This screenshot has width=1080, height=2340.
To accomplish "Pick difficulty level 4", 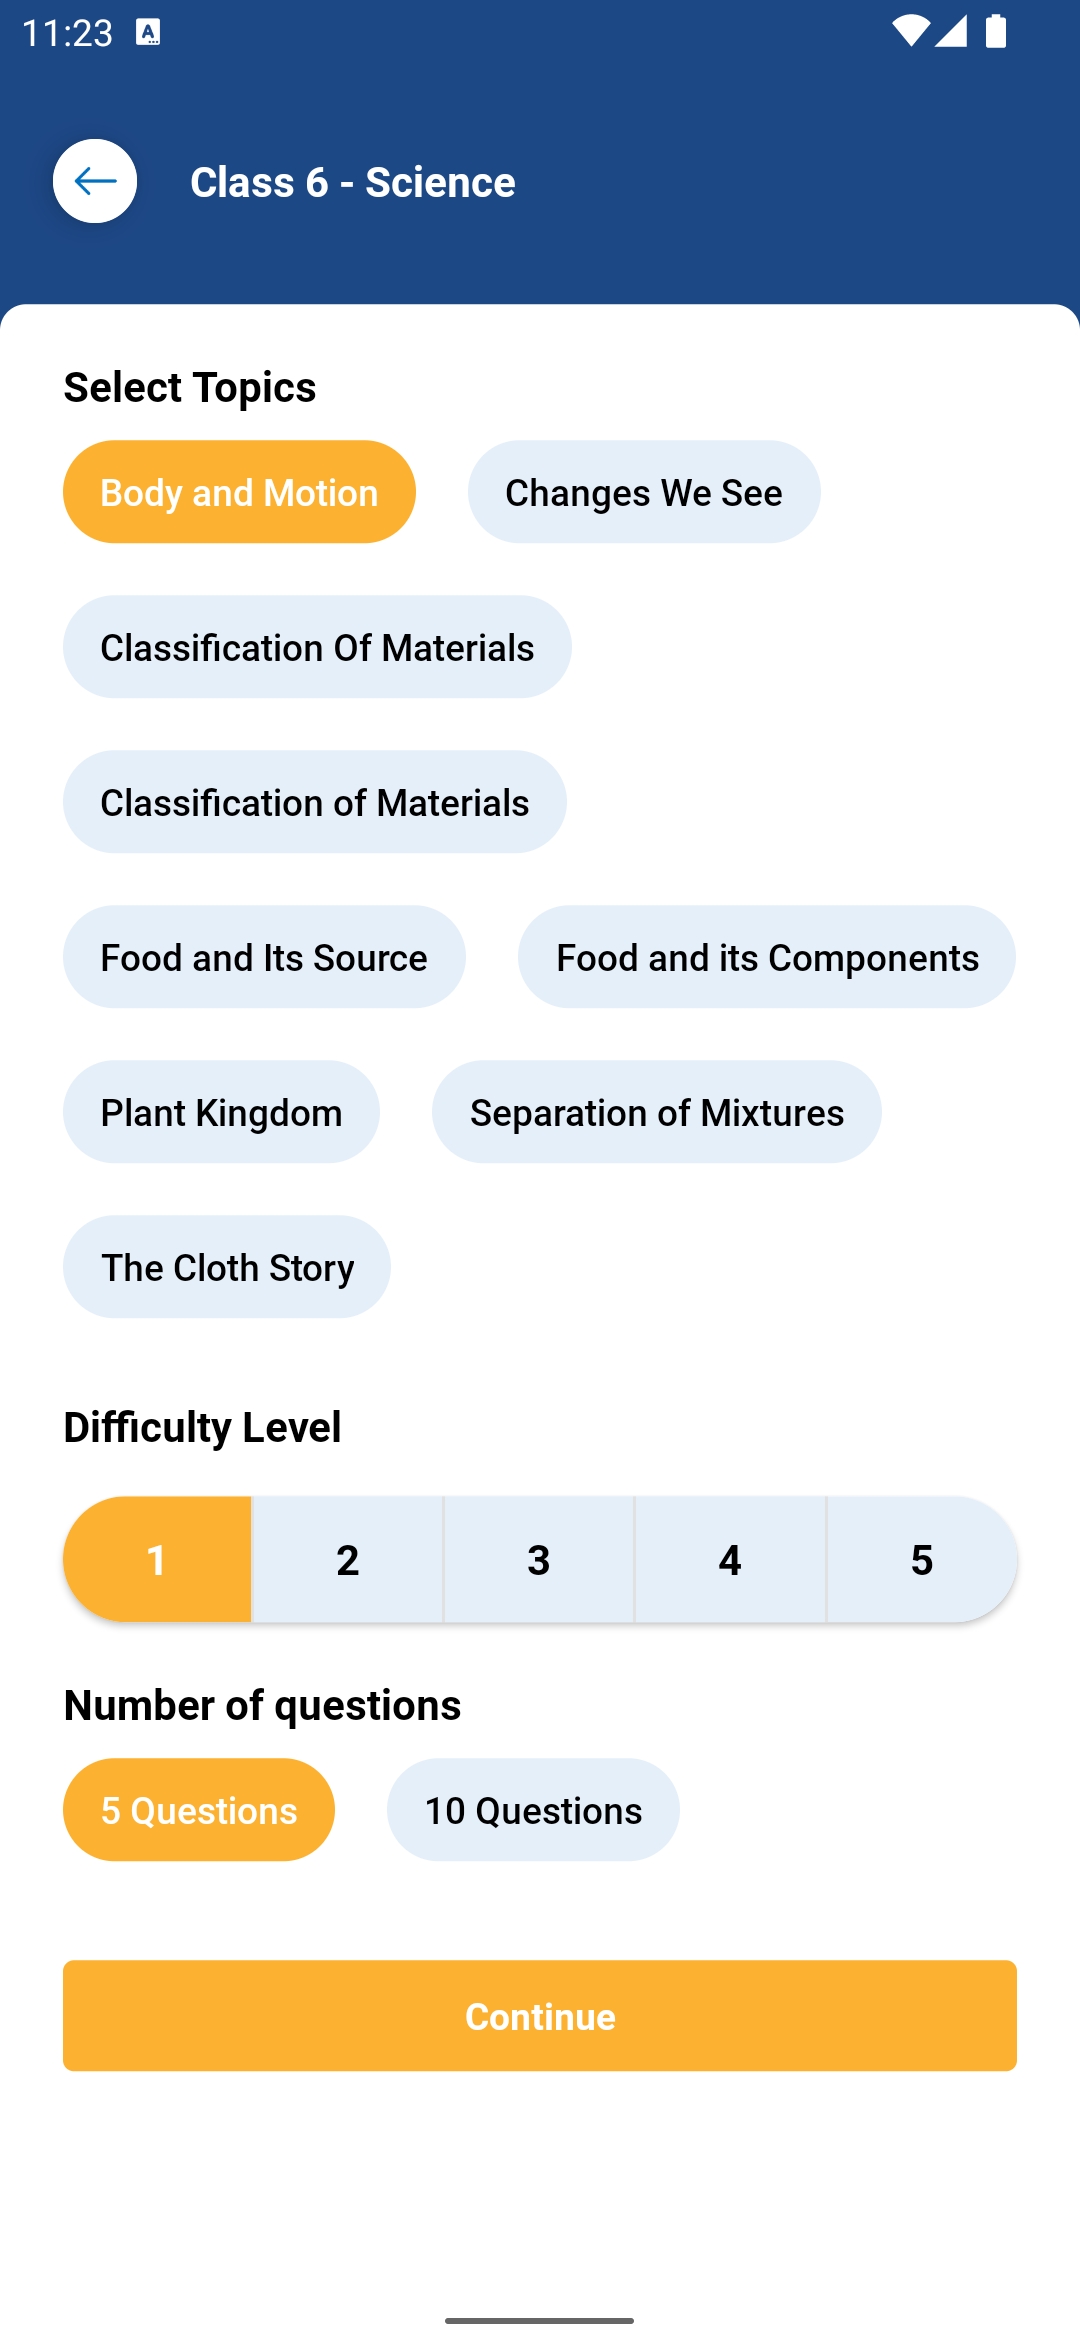I will click(x=730, y=1559).
